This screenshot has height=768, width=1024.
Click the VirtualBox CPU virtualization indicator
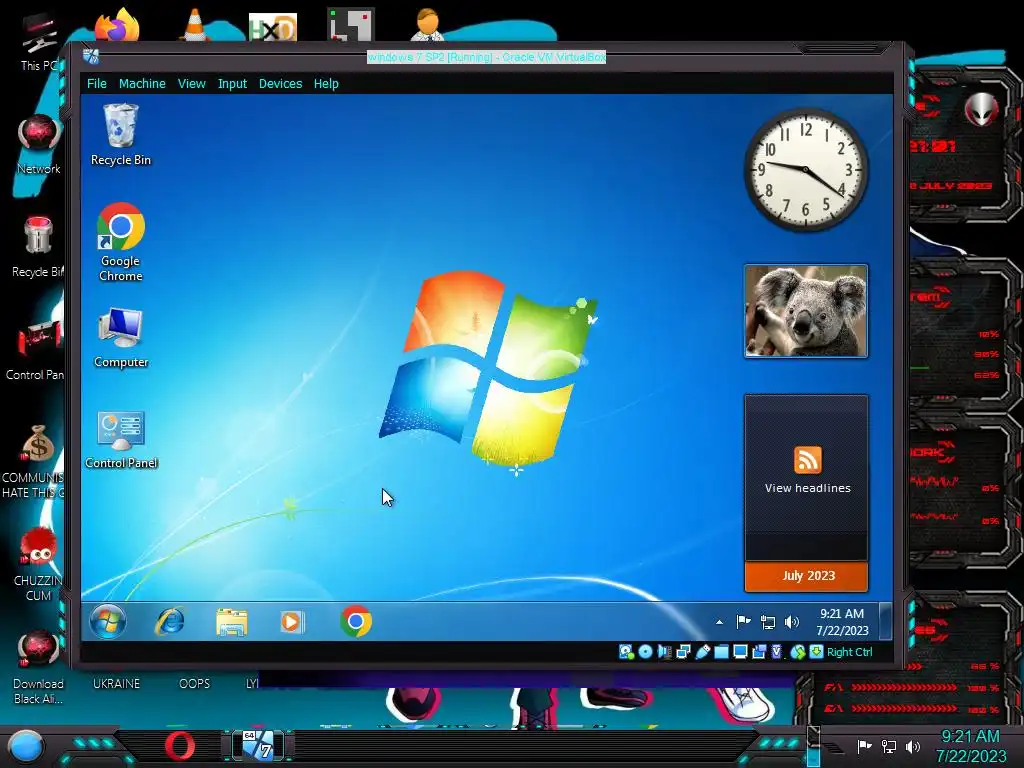click(776, 652)
